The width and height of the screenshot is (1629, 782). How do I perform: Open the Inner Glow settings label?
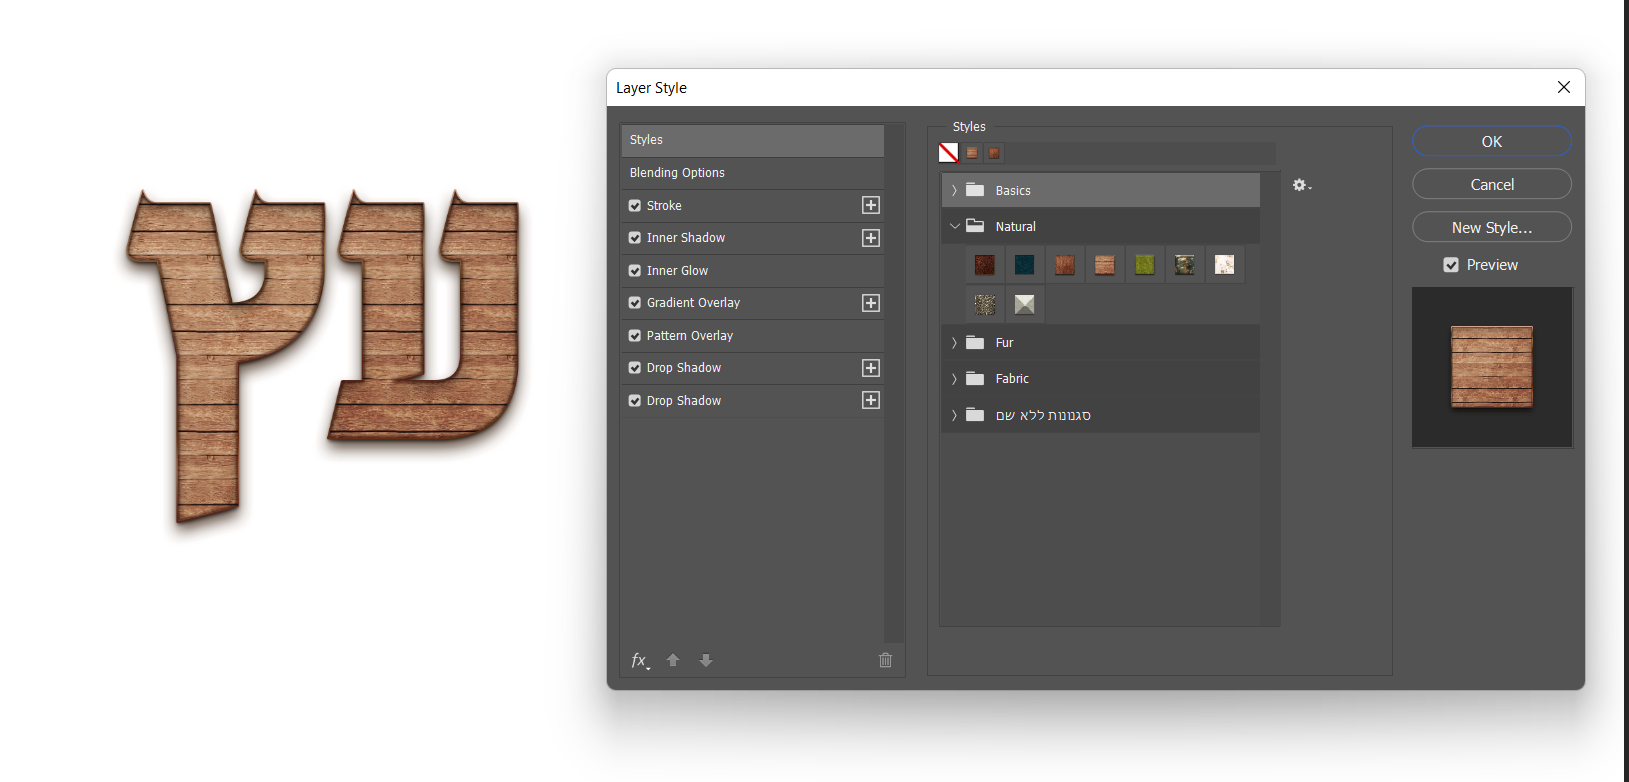(677, 271)
